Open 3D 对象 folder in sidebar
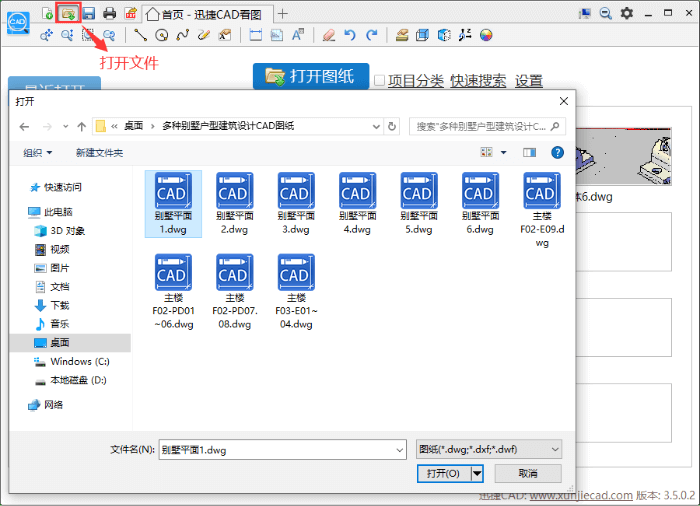 [x=60, y=230]
